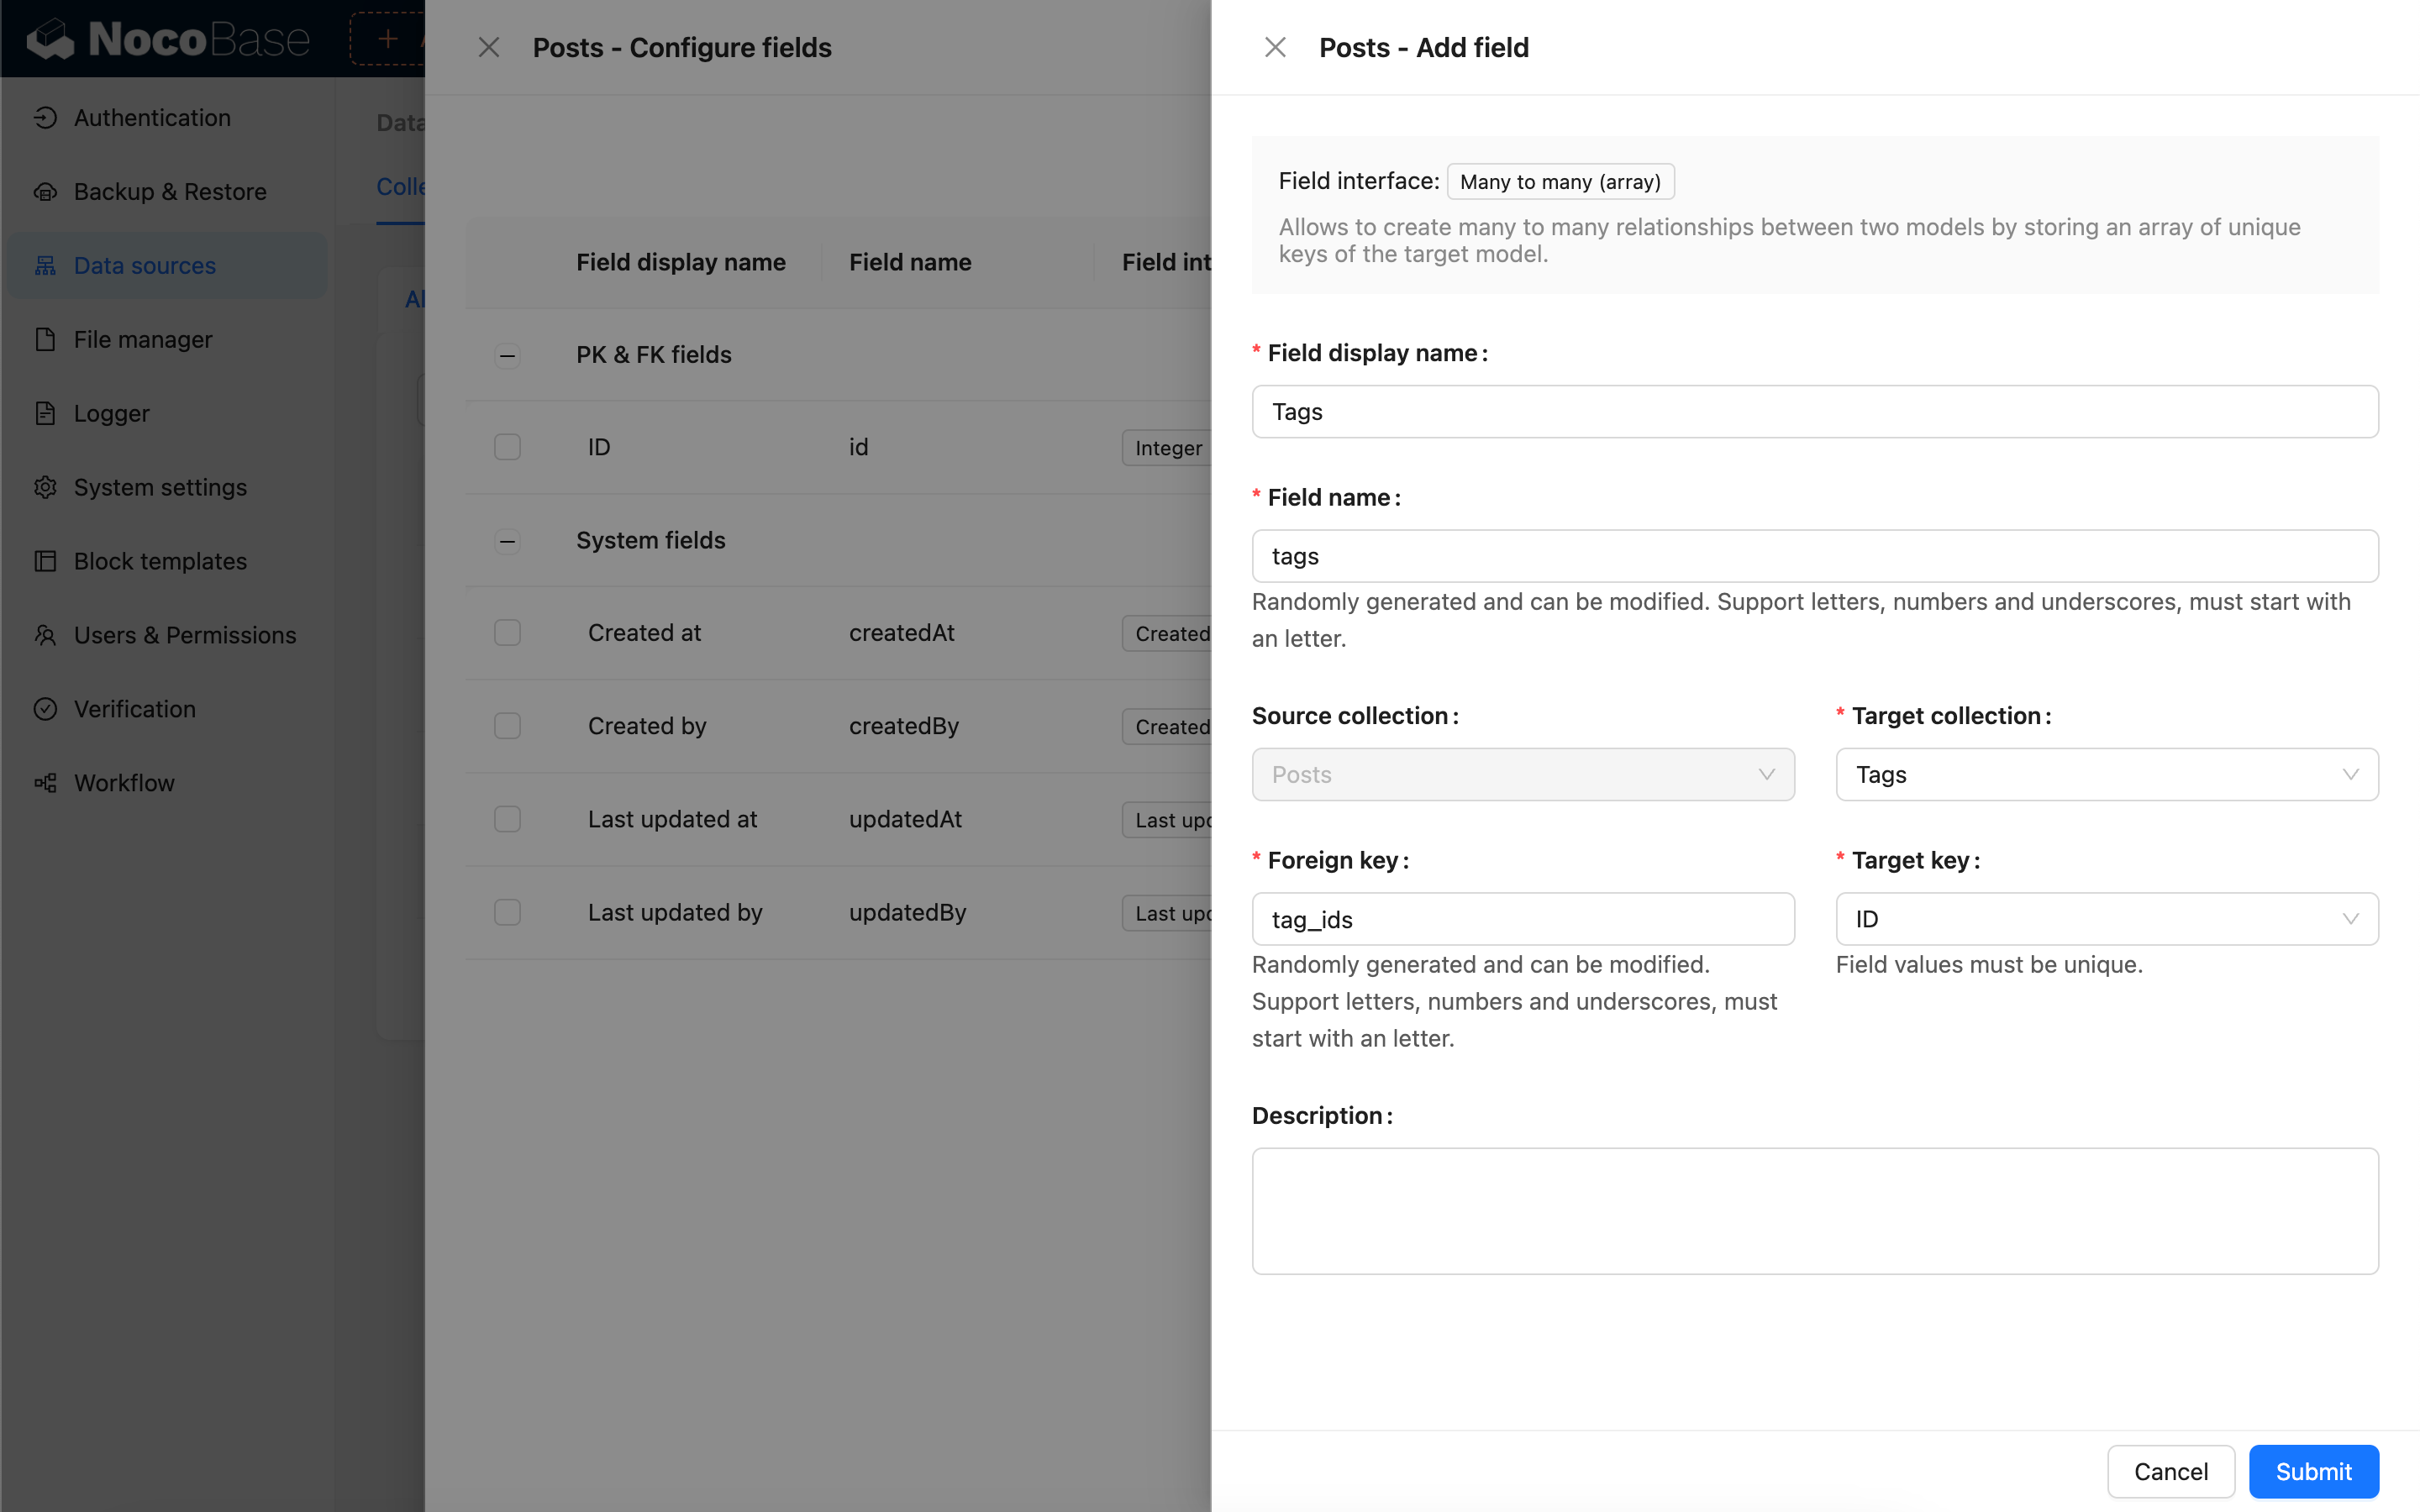2420x1512 pixels.
Task: Click the Workflow sidebar icon
Action: coord(45,783)
